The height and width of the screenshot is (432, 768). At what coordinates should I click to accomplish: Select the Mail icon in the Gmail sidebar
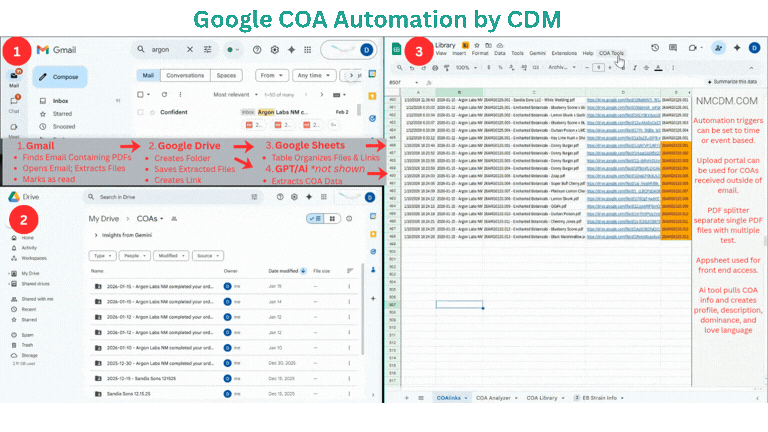[x=14, y=78]
